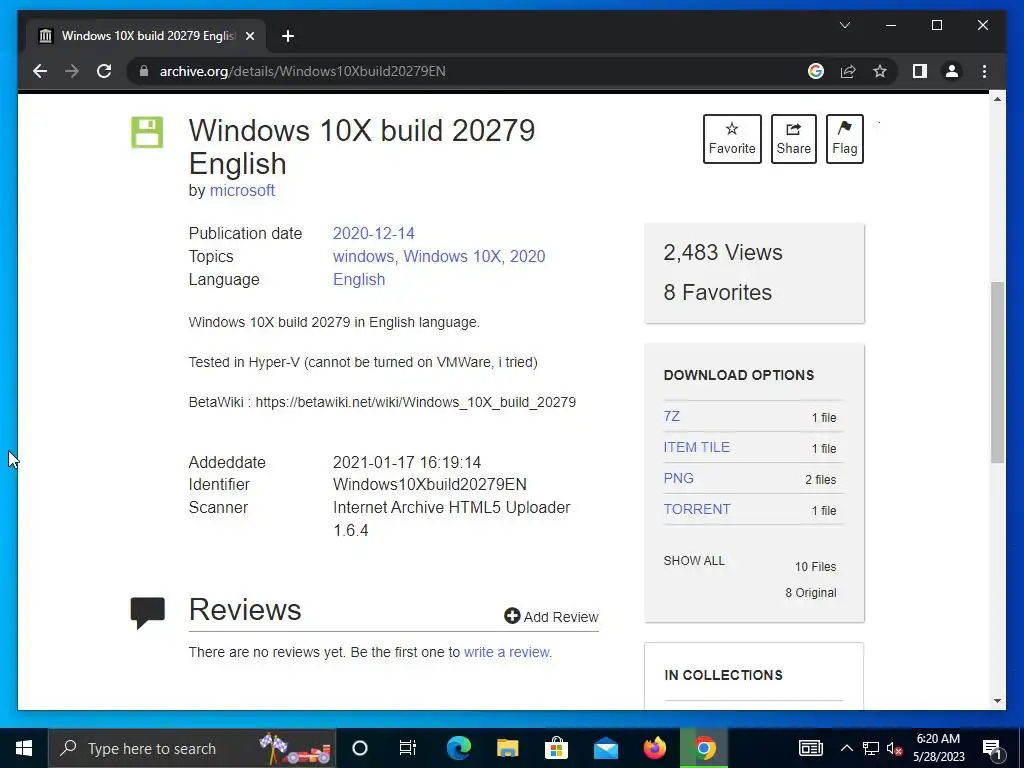Click the 8 Favorites text

[x=718, y=292]
